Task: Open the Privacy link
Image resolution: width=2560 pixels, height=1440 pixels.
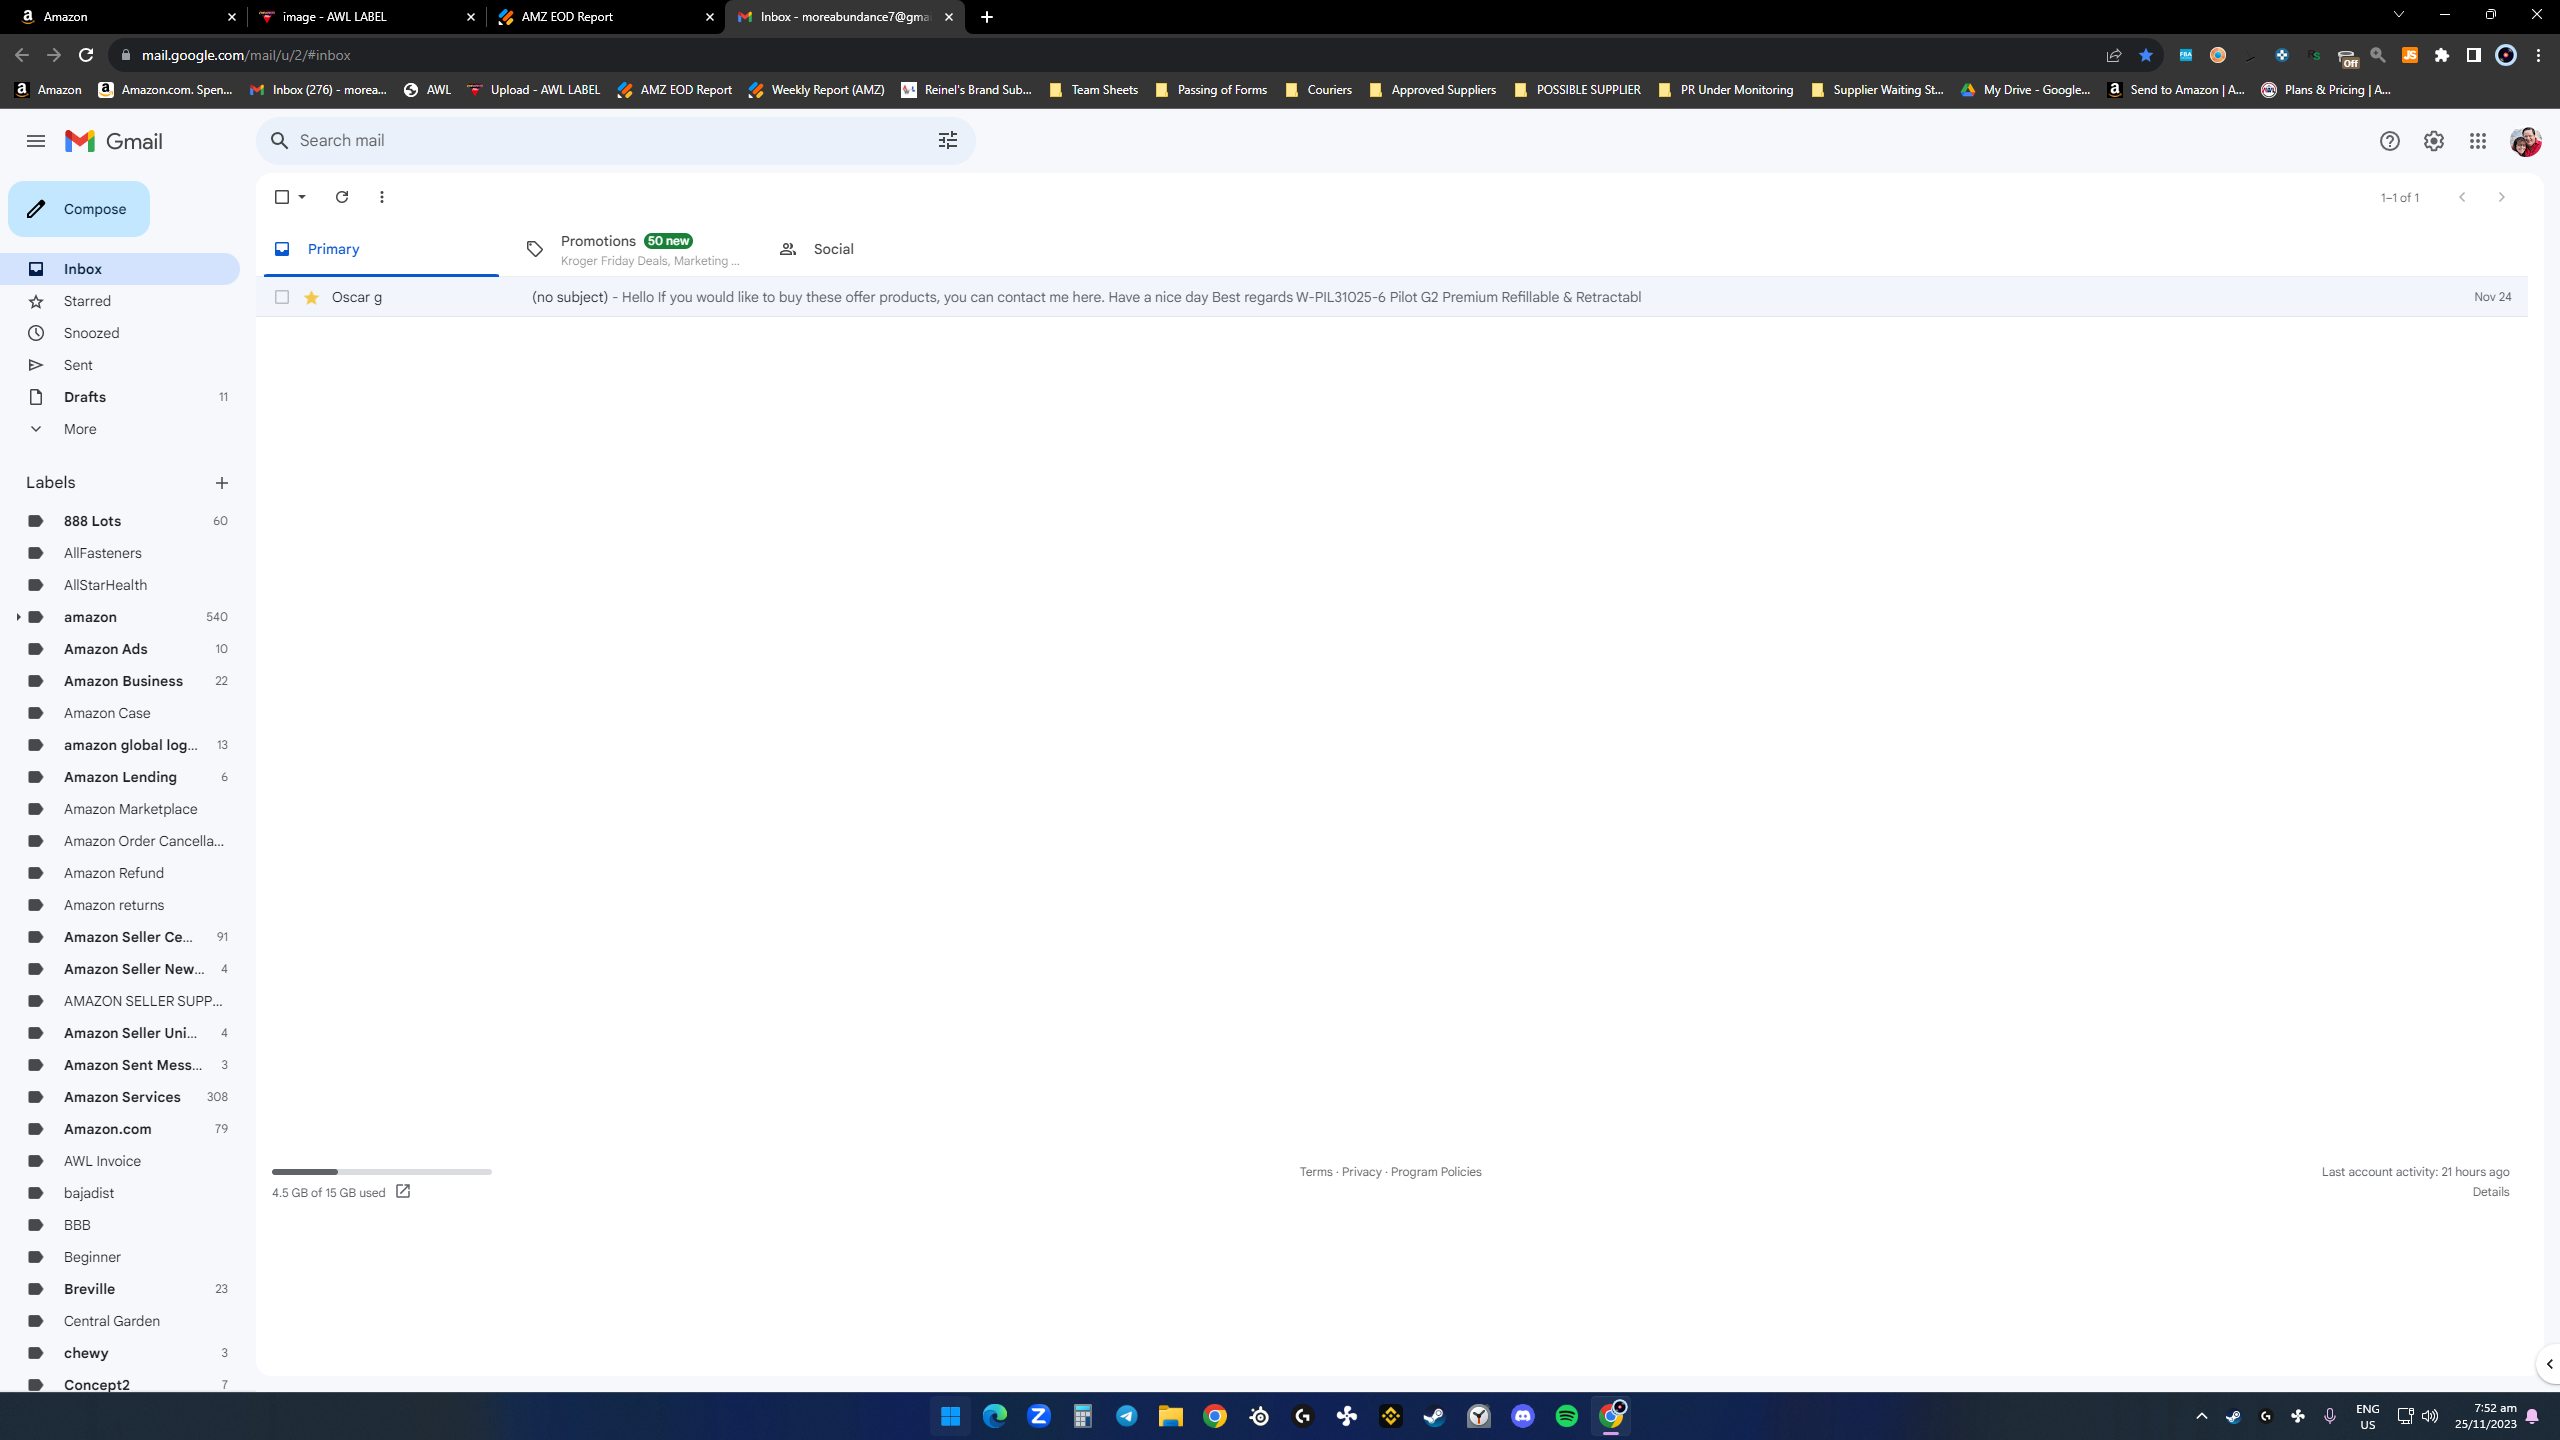Action: (x=1362, y=1172)
